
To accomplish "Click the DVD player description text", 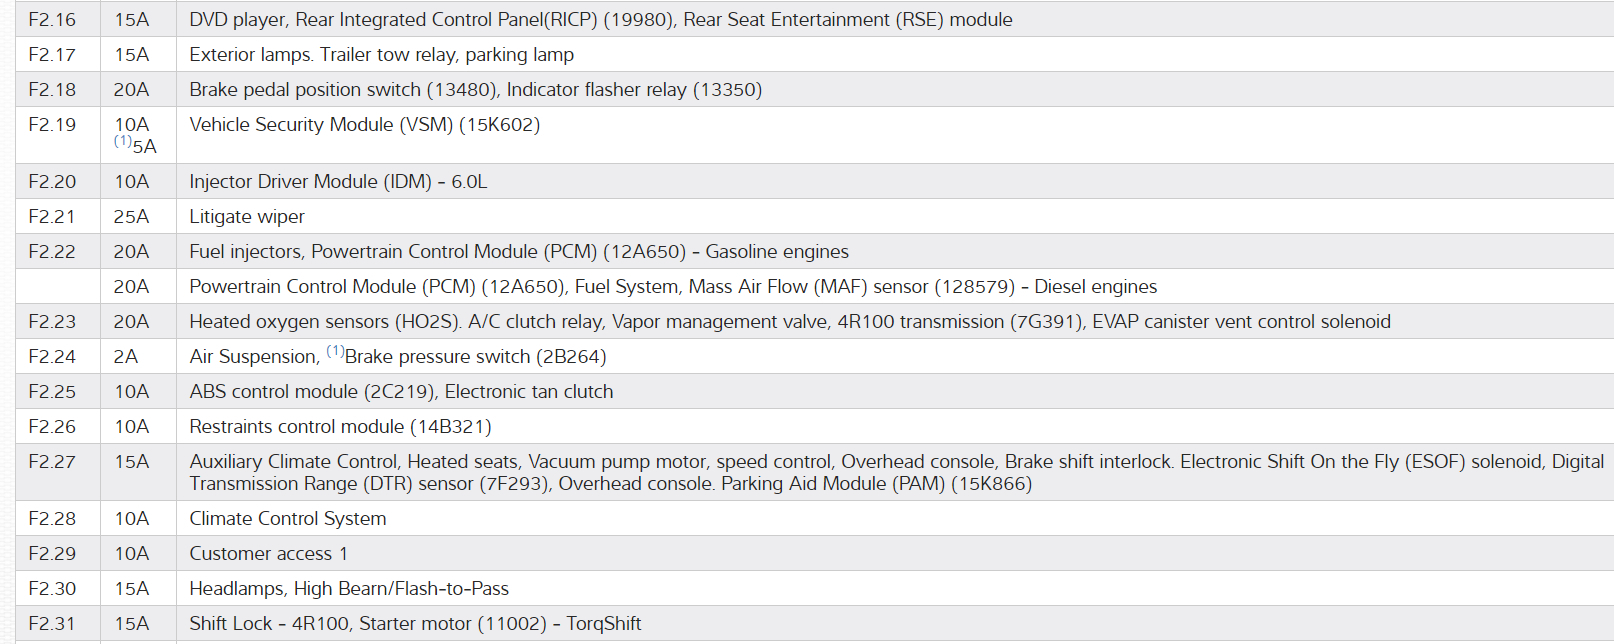I will tap(600, 20).
